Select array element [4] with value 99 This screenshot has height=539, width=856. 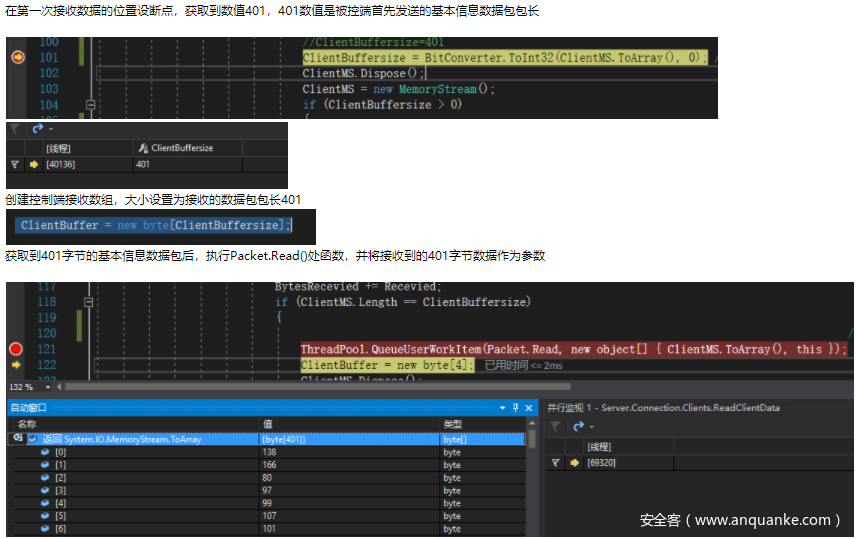61,503
